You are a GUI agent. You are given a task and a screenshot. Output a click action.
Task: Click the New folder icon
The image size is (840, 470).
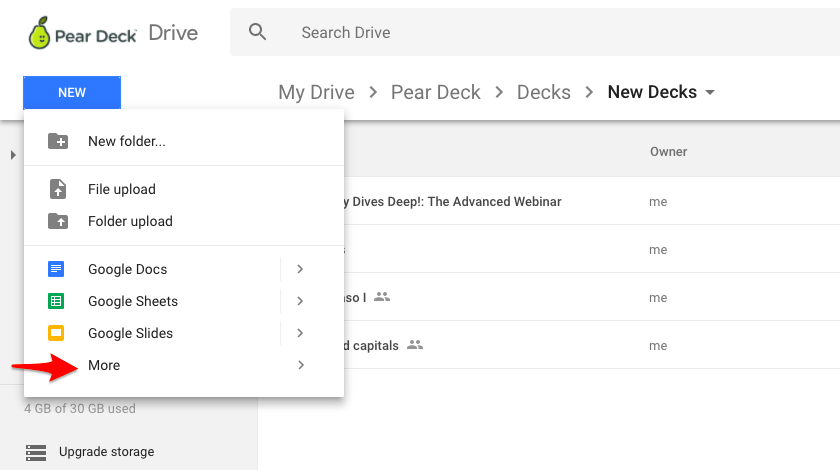click(58, 141)
